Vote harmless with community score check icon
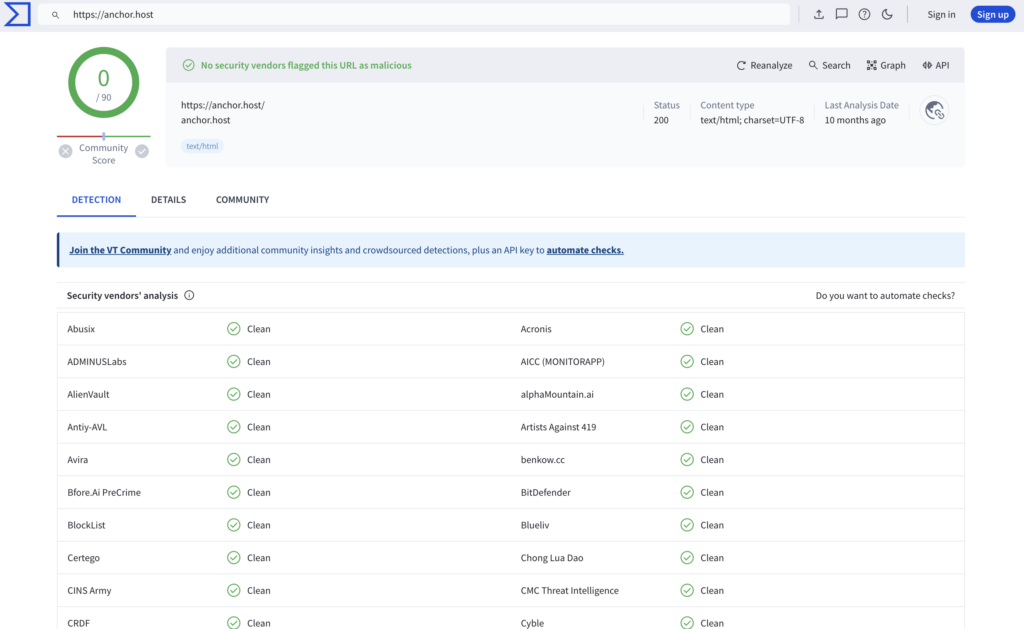This screenshot has width=1024, height=629. tap(142, 151)
